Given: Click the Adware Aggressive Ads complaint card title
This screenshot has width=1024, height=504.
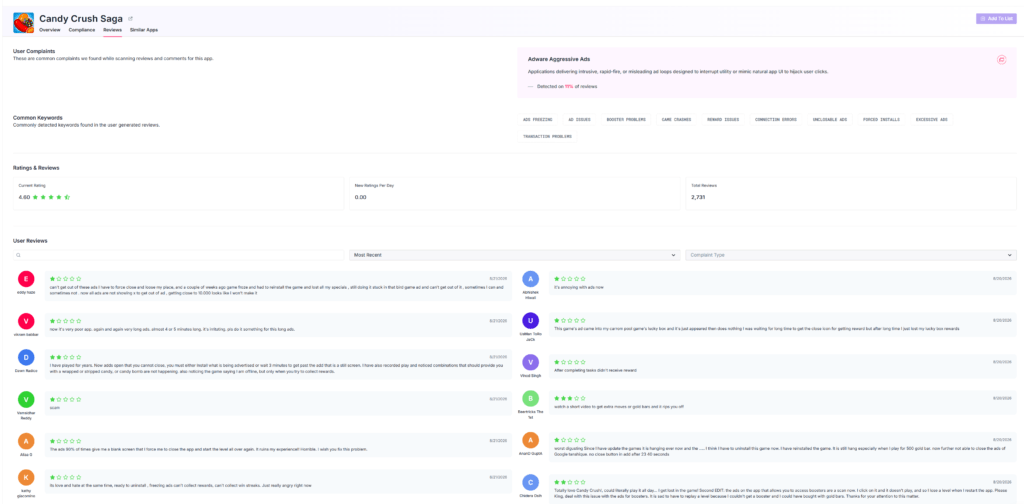Looking at the screenshot, I should pyautogui.click(x=558, y=59).
